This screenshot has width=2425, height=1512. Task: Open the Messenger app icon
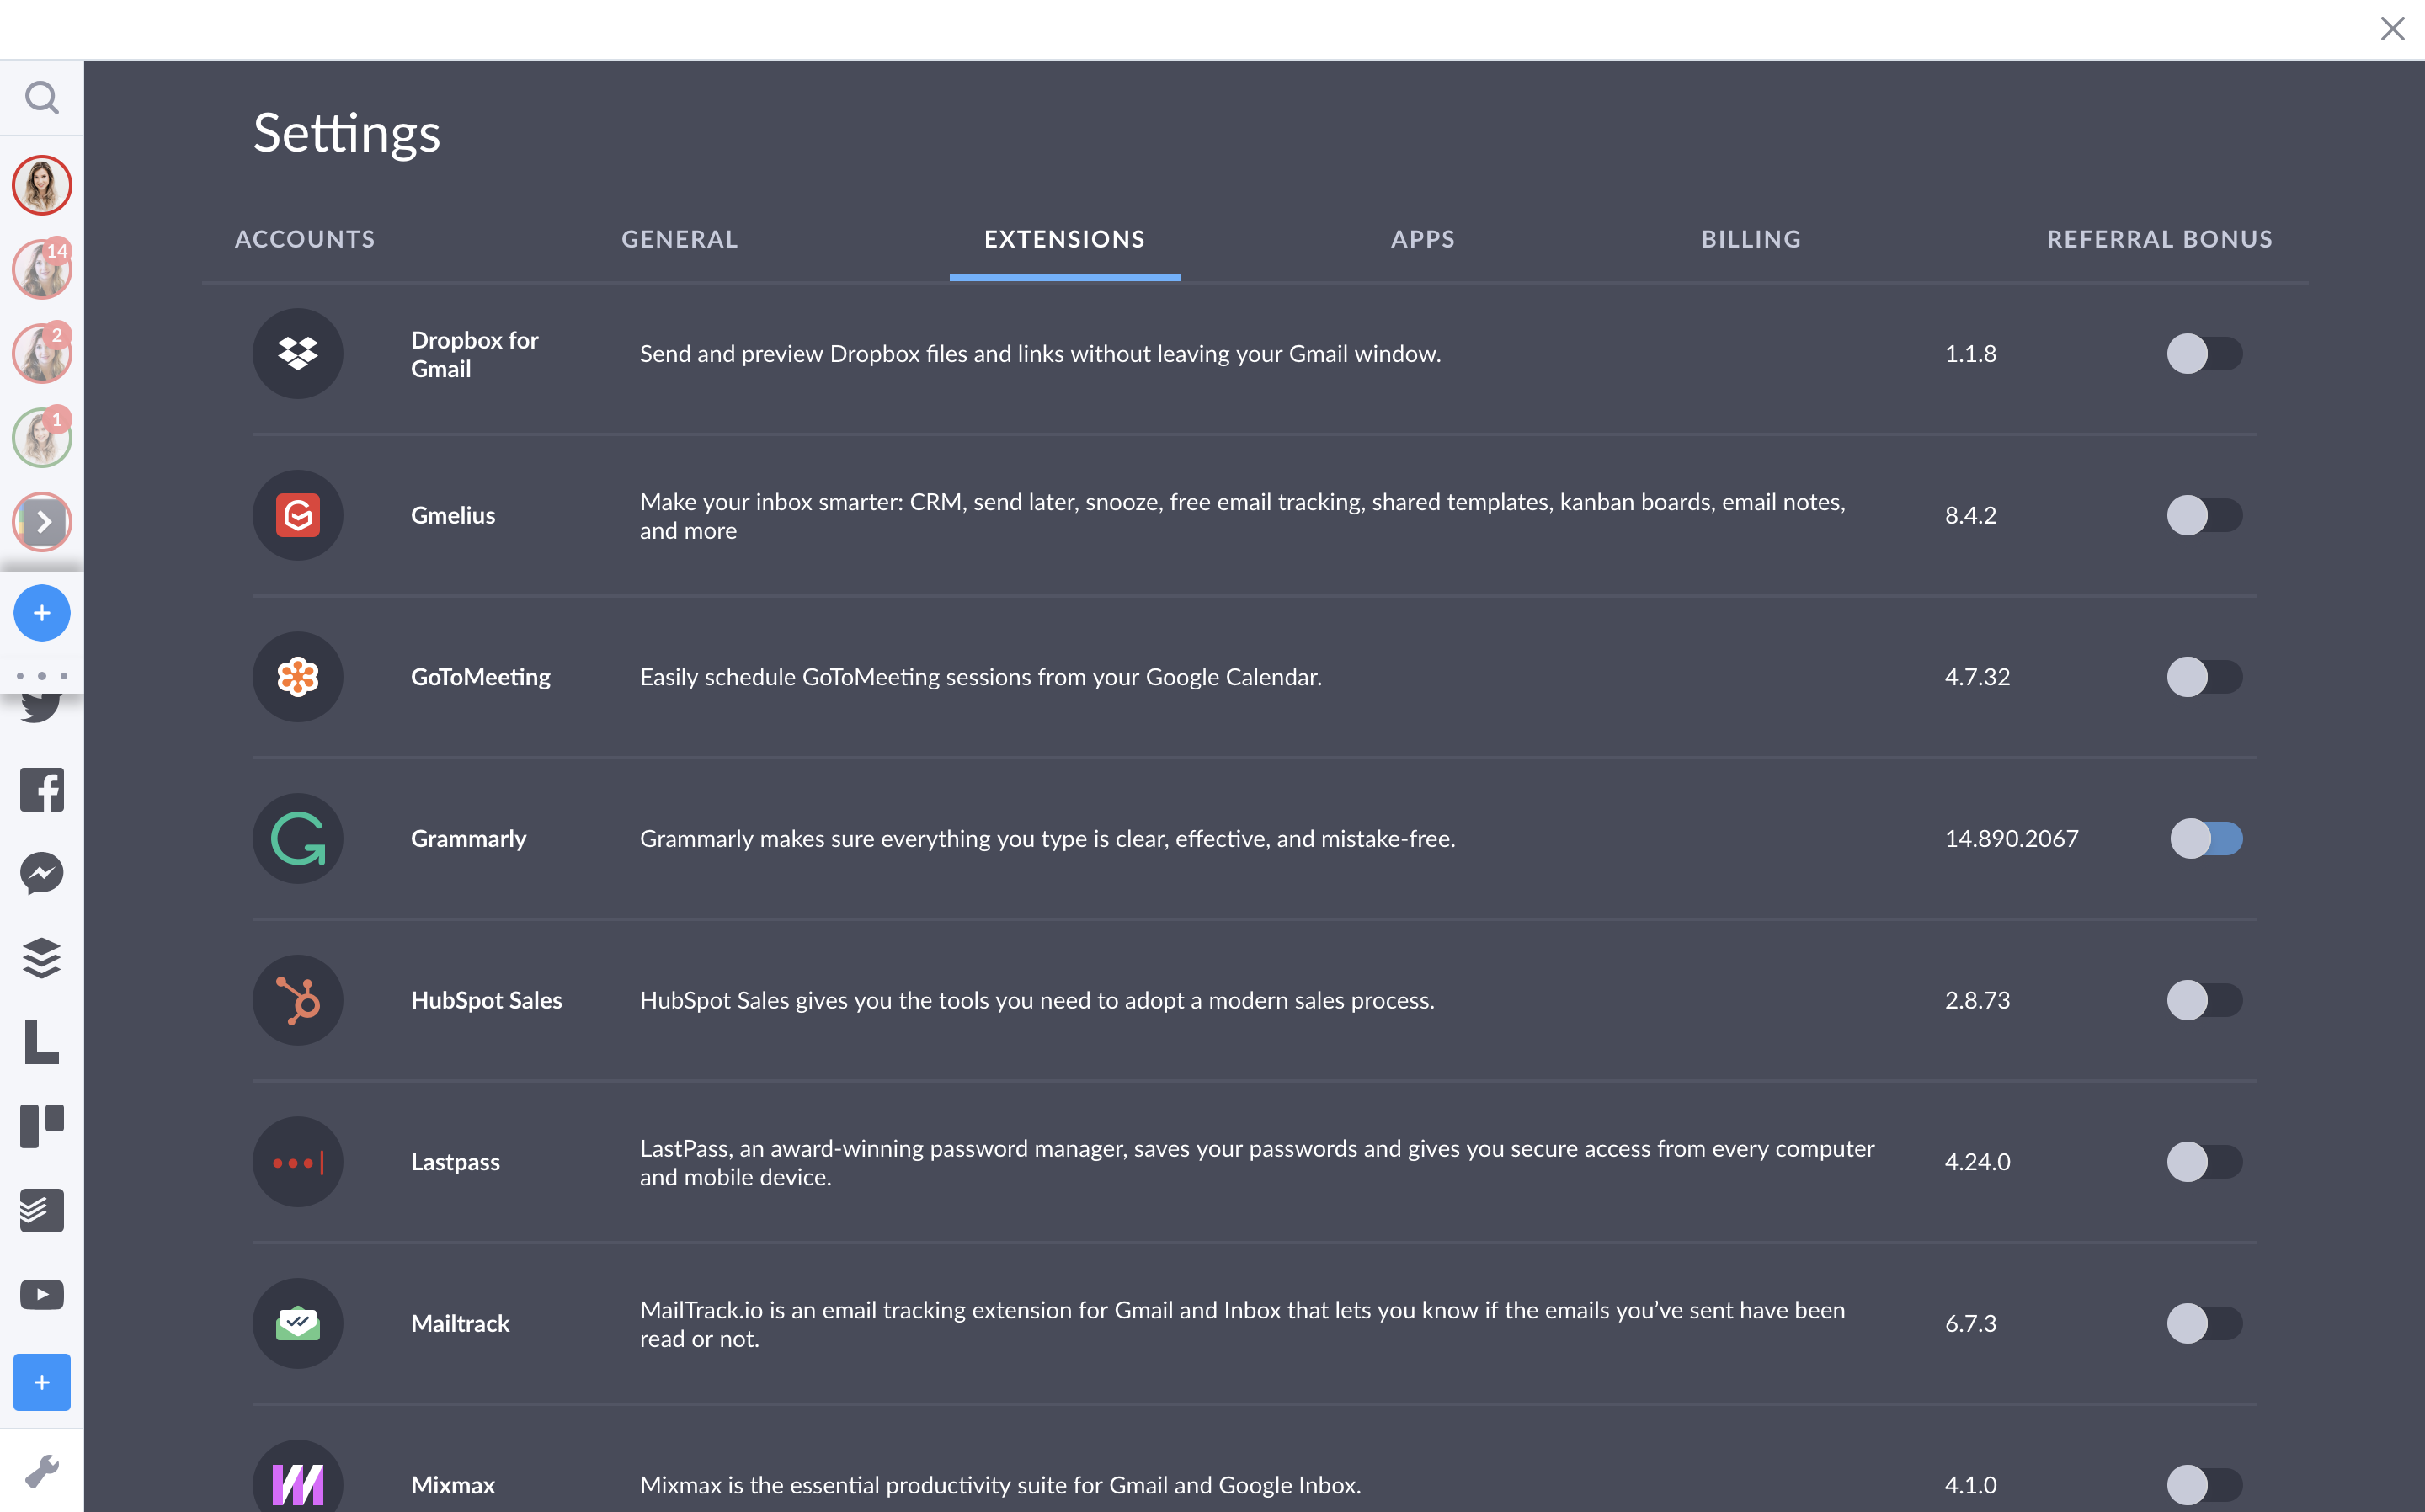pos(41,874)
